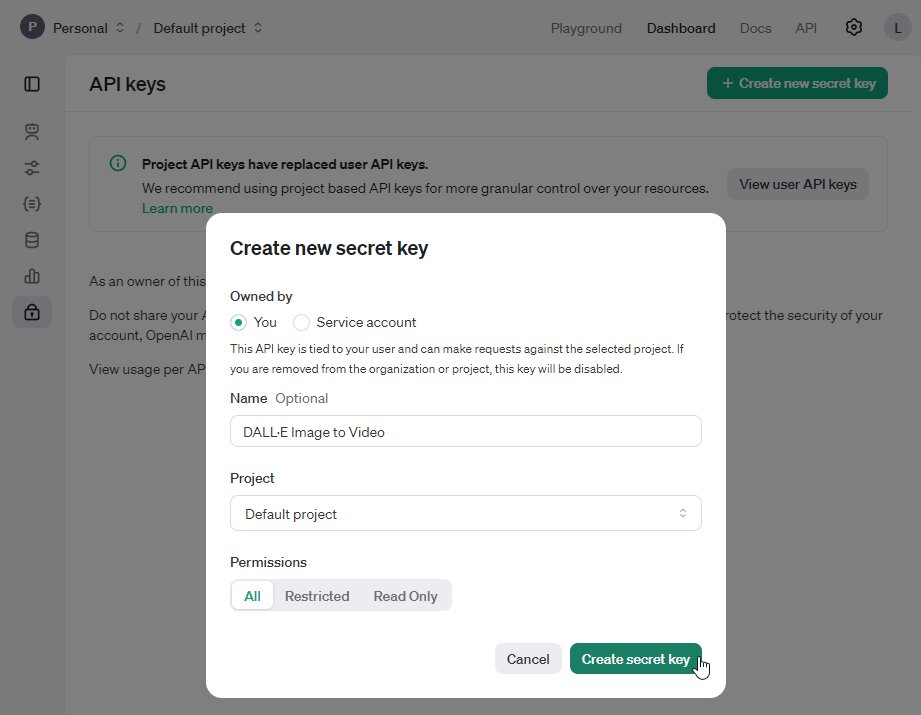The height and width of the screenshot is (715, 921).
Task: Select the You ownership radio button
Action: click(237, 322)
